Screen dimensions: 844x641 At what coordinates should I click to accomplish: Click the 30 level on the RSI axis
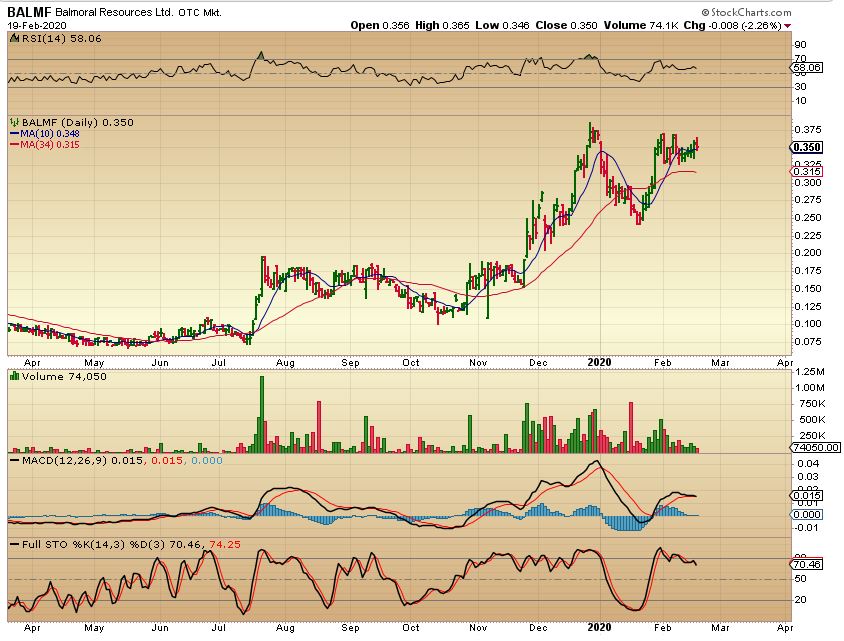(x=800, y=87)
